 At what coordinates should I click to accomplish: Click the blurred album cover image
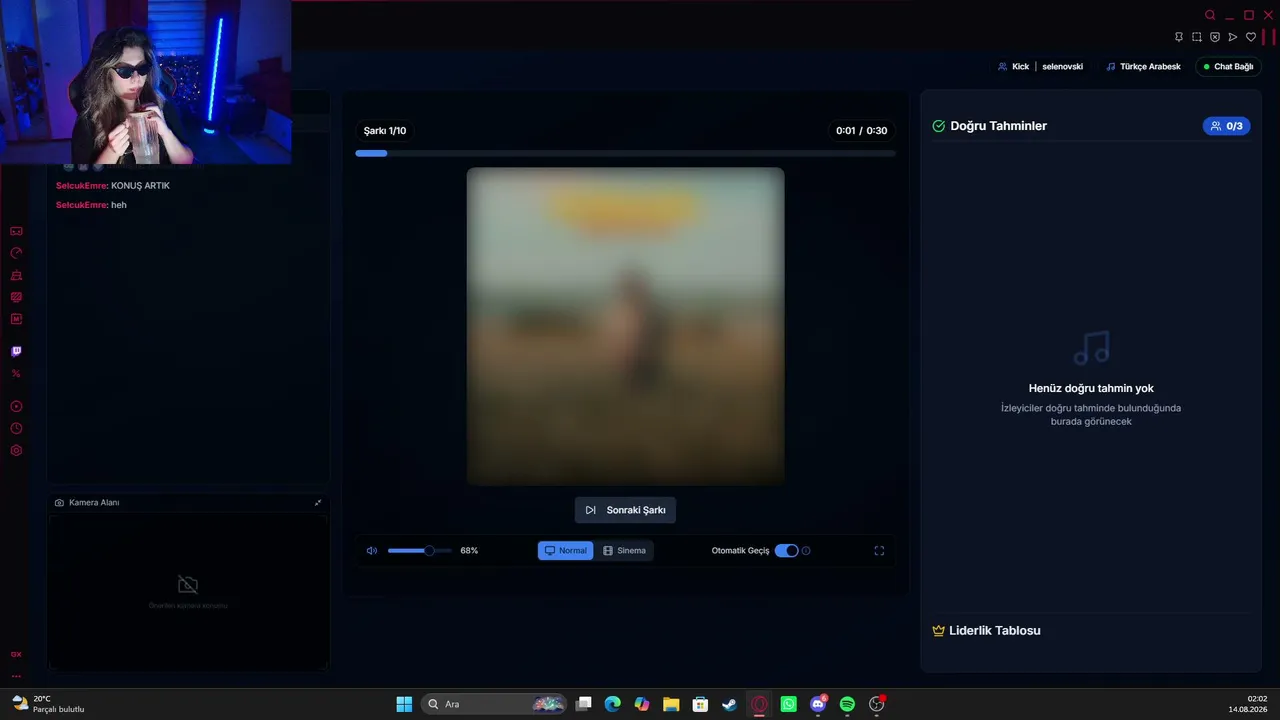(x=625, y=326)
